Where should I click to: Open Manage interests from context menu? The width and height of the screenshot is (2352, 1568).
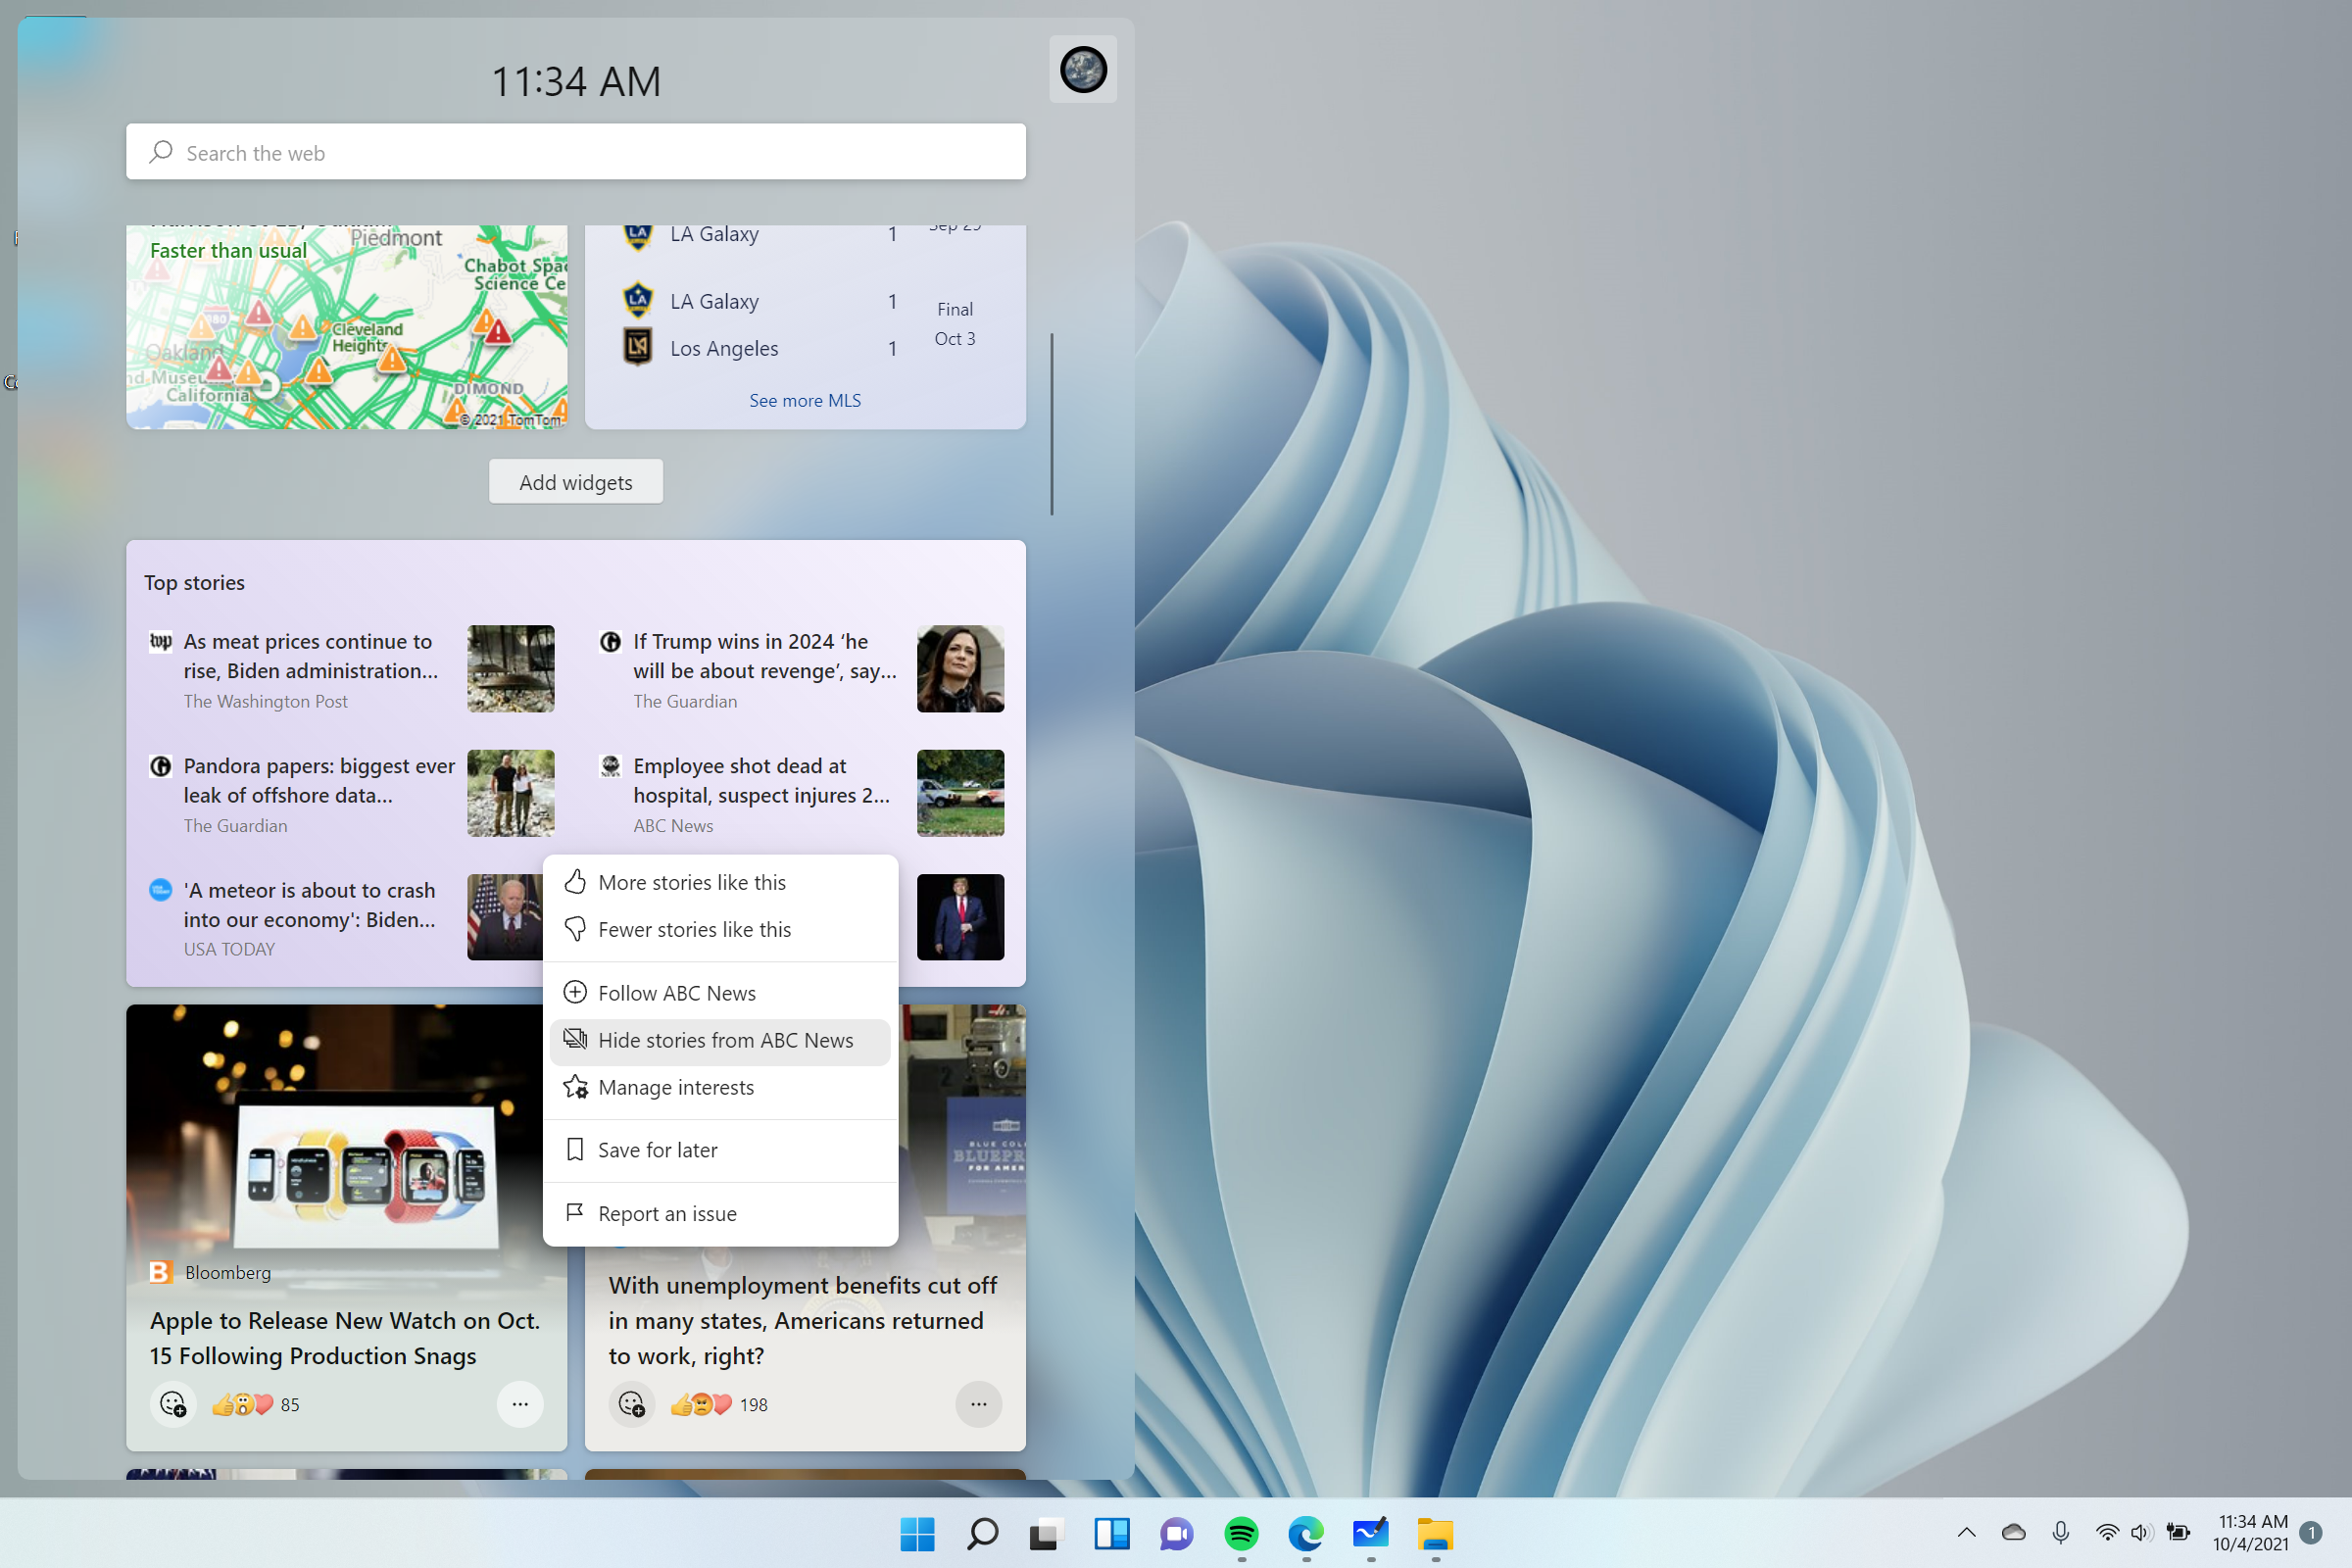click(720, 1087)
